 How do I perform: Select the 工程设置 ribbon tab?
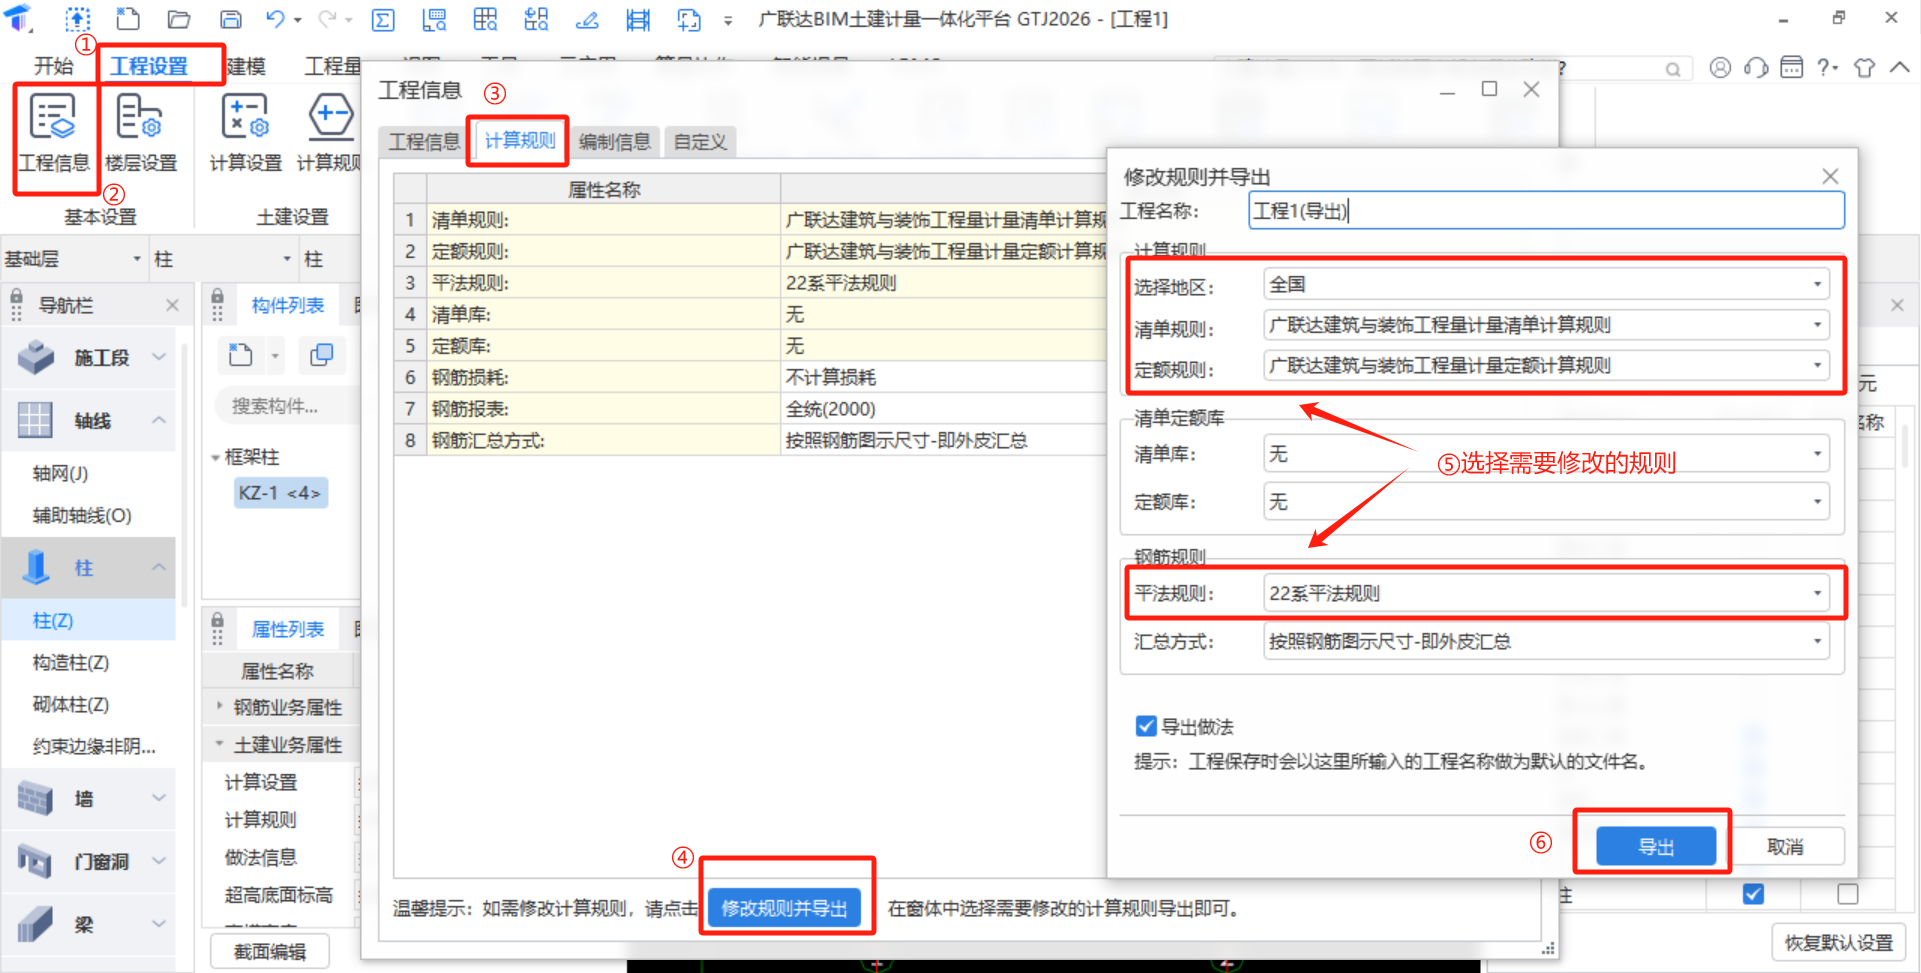[x=149, y=66]
